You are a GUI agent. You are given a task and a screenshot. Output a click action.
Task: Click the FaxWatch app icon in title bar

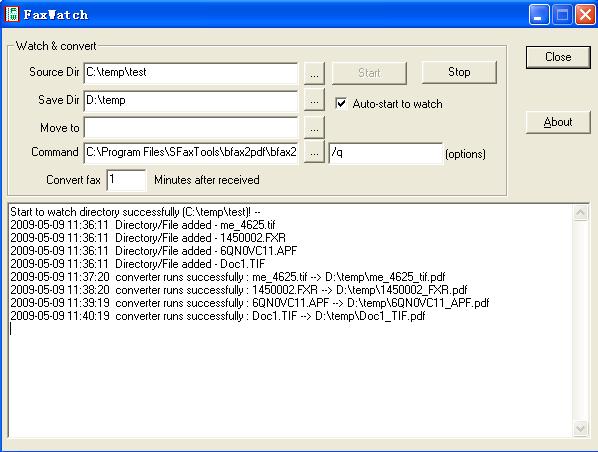click(12, 14)
